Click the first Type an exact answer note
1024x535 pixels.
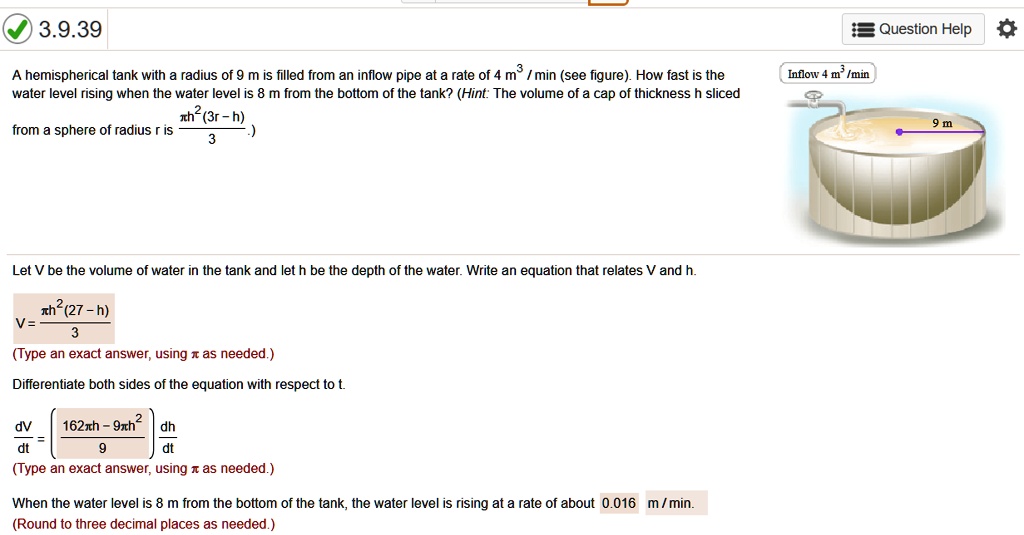pyautogui.click(x=143, y=354)
